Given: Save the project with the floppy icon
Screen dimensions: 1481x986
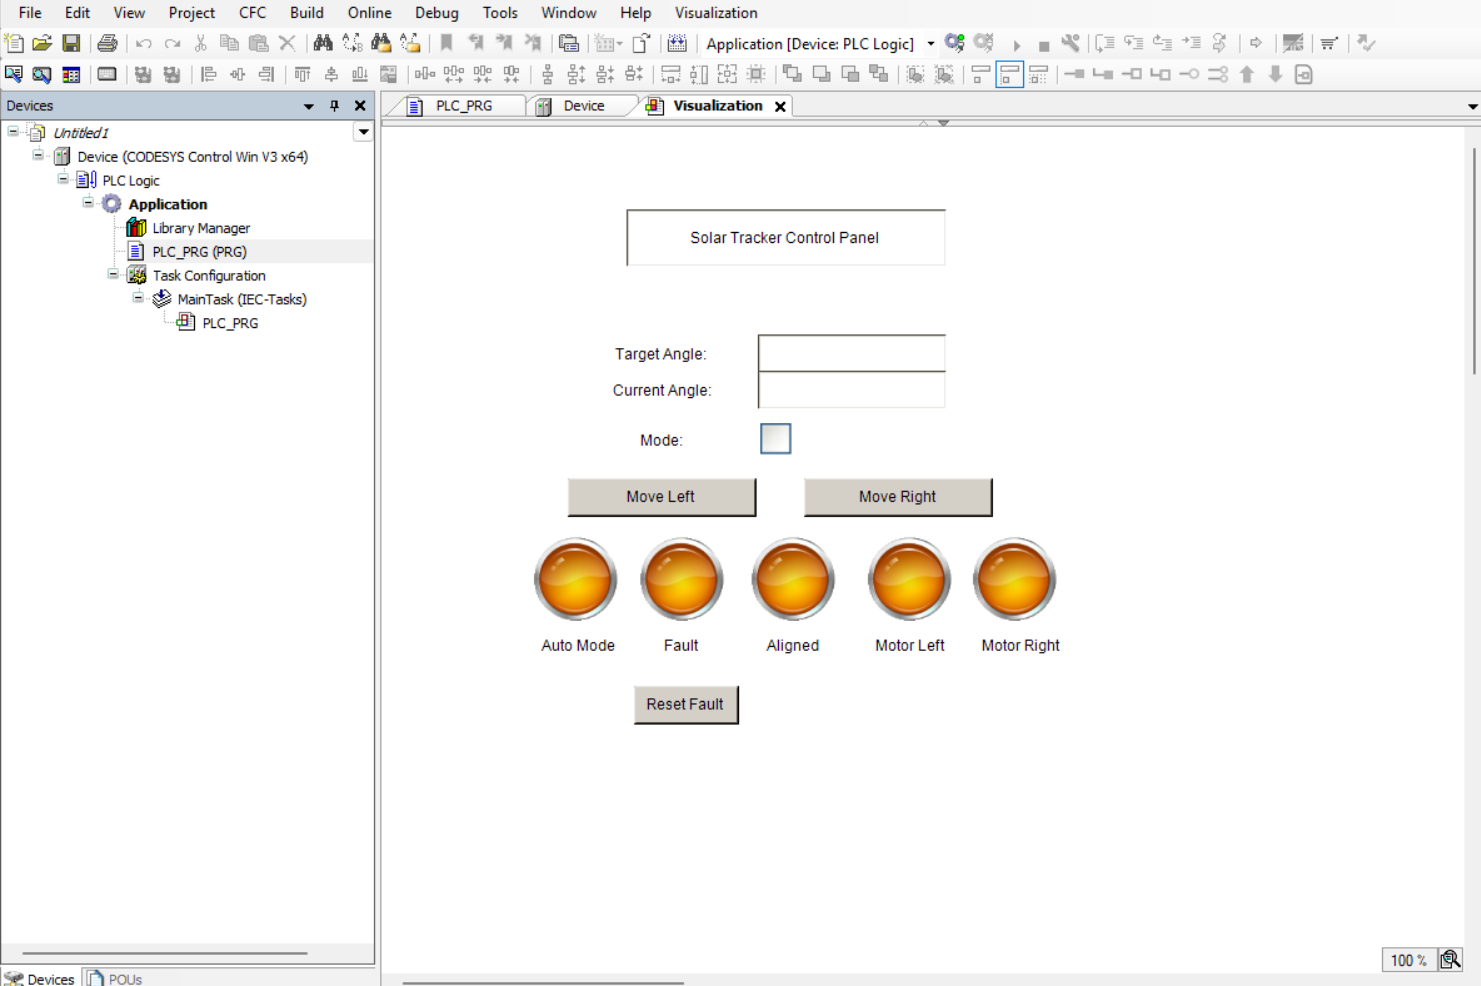Looking at the screenshot, I should [x=71, y=43].
